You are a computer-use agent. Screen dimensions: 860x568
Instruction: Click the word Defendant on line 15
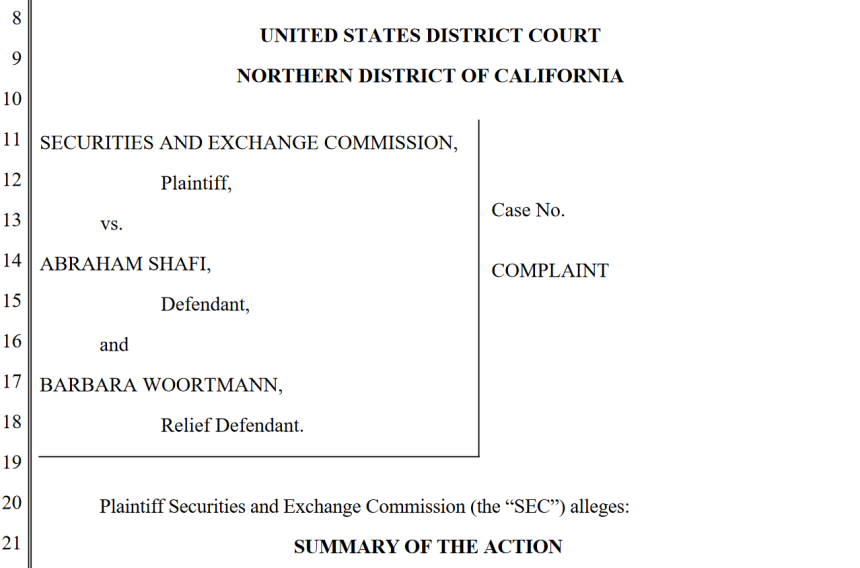205,304
